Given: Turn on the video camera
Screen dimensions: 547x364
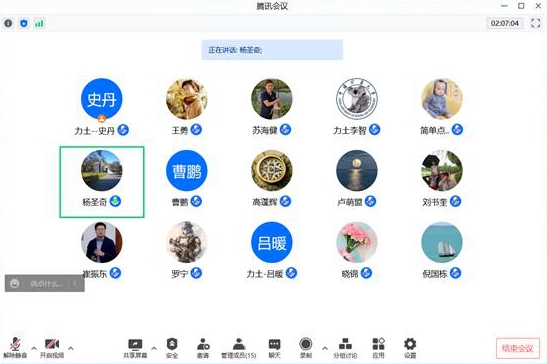Looking at the screenshot, I should click(x=52, y=348).
